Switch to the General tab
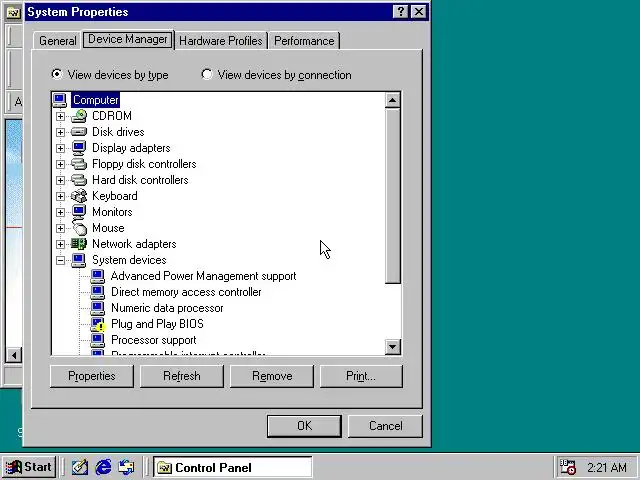The height and width of the screenshot is (480, 640). [58, 41]
